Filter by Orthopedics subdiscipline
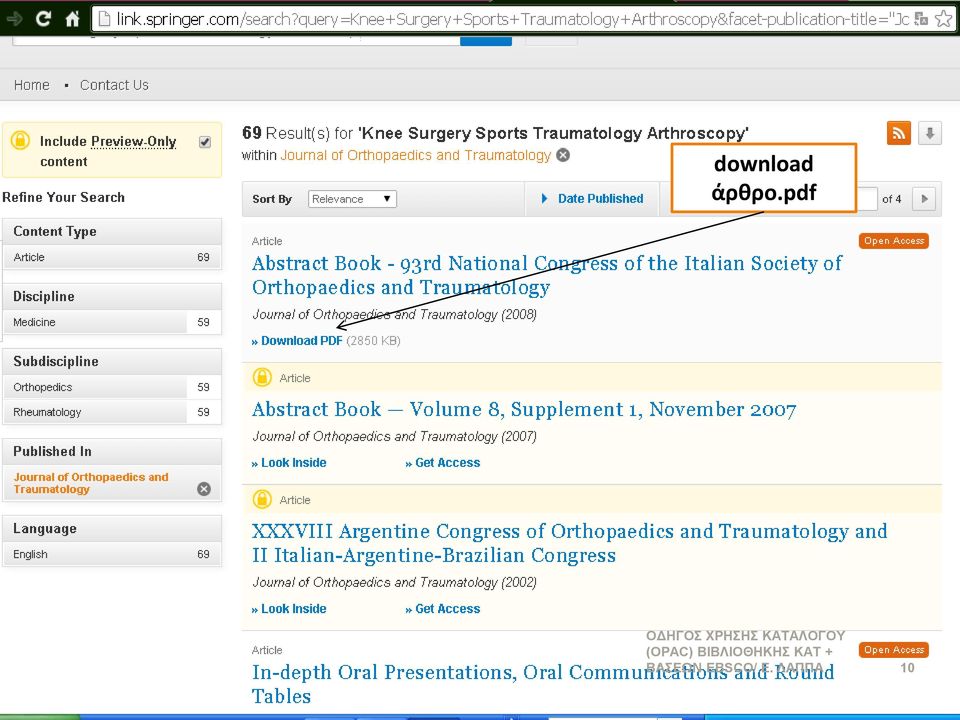960x720 pixels. 111,387
